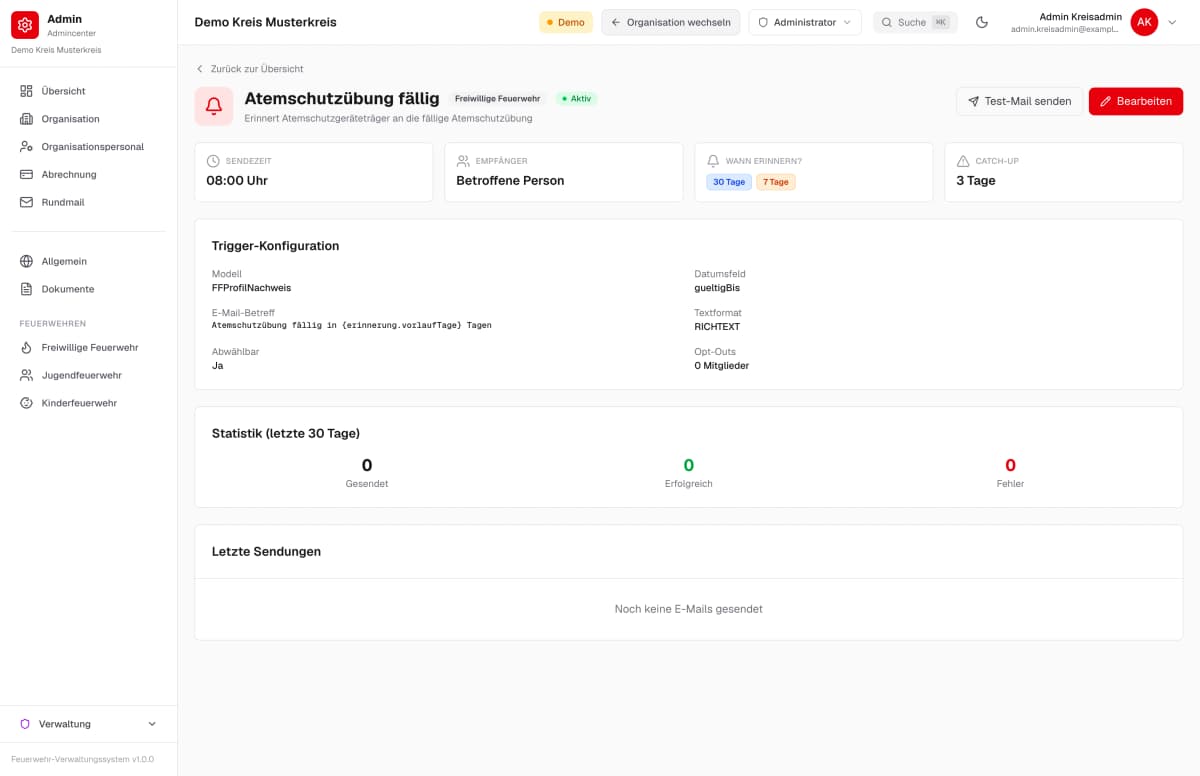Open Rundmail in the sidebar

tap(89, 203)
